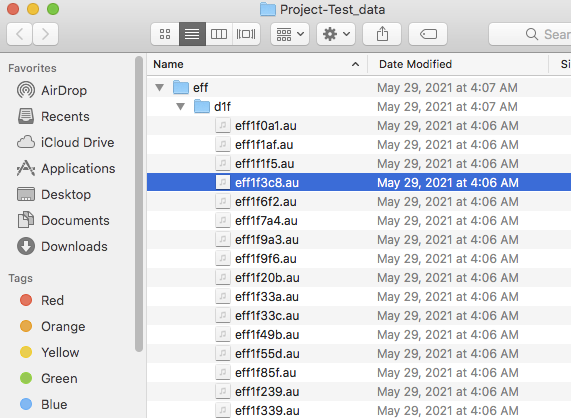Click the audio file icon of eff1f0a1.au
The height and width of the screenshot is (418, 571).
223,126
